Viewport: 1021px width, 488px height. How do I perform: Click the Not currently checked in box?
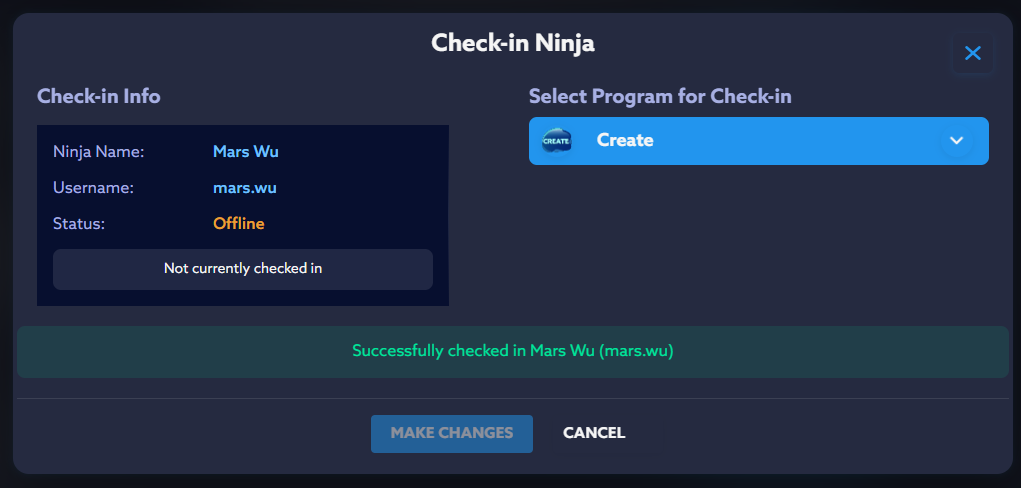(243, 269)
